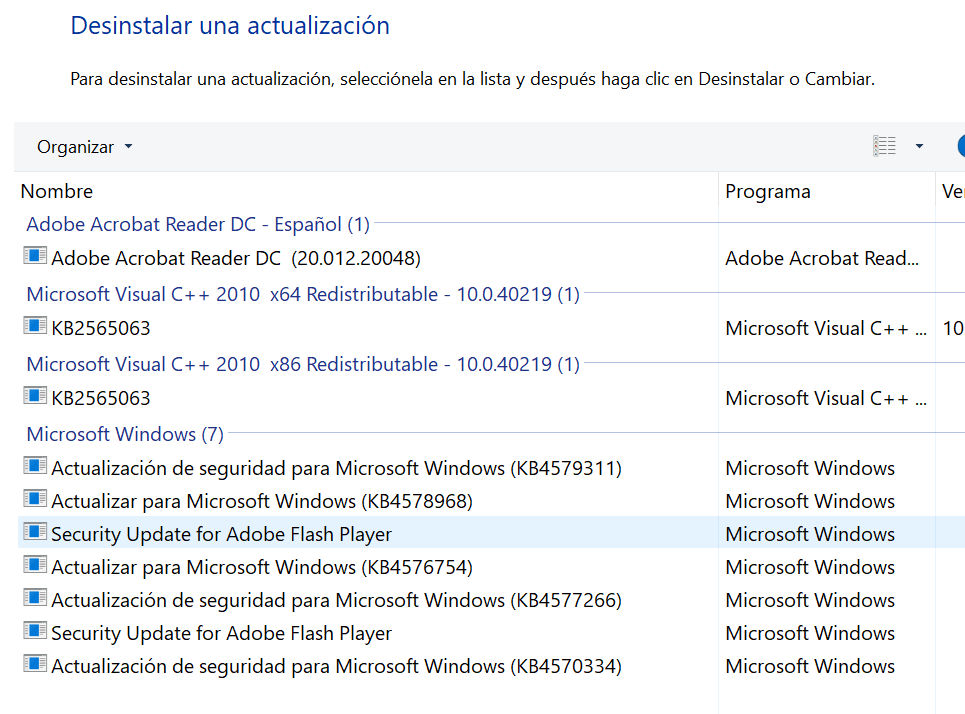Select KB2565063 under the x64 Redistributable group
Screen dimensions: 965x714
[101, 328]
